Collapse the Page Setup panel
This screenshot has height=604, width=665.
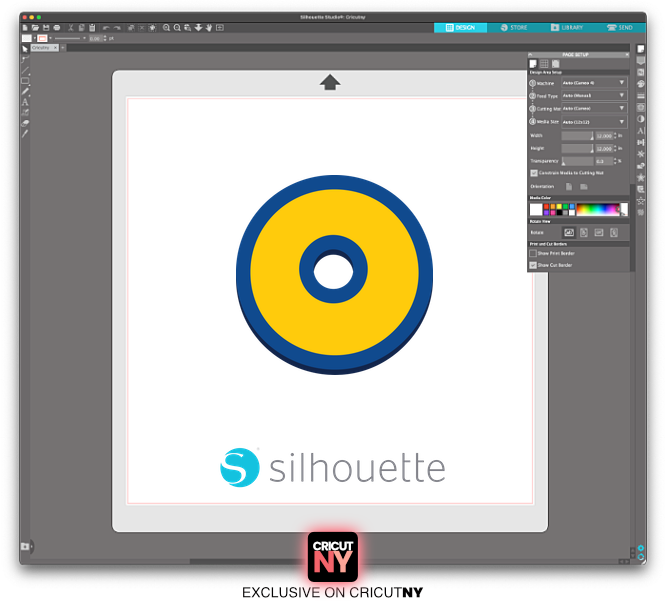pyautogui.click(x=530, y=55)
